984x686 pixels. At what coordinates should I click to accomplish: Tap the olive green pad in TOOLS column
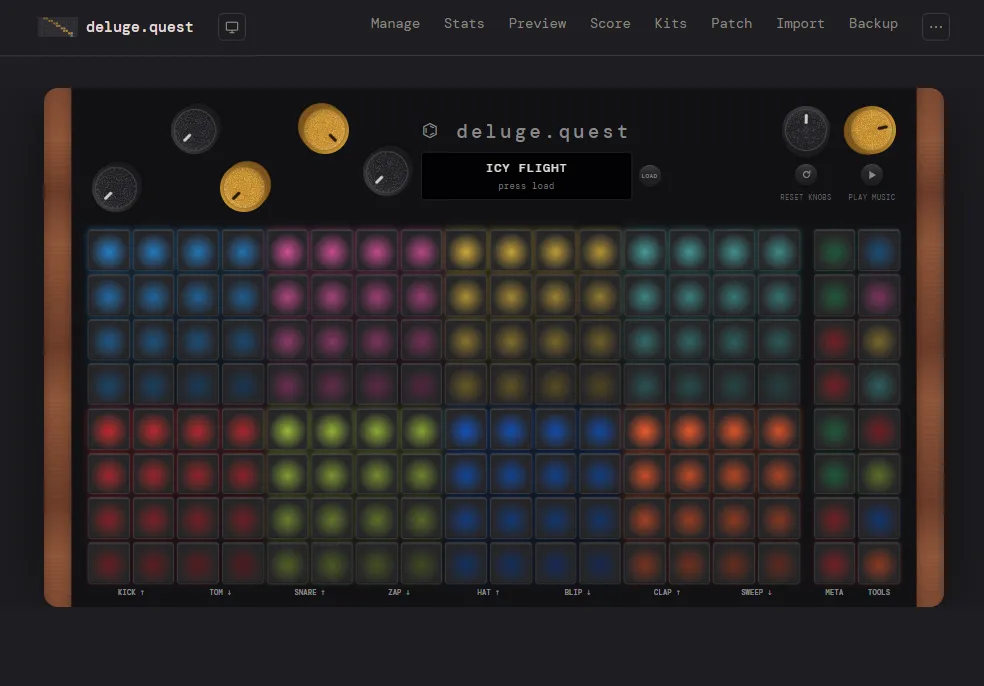click(x=879, y=474)
